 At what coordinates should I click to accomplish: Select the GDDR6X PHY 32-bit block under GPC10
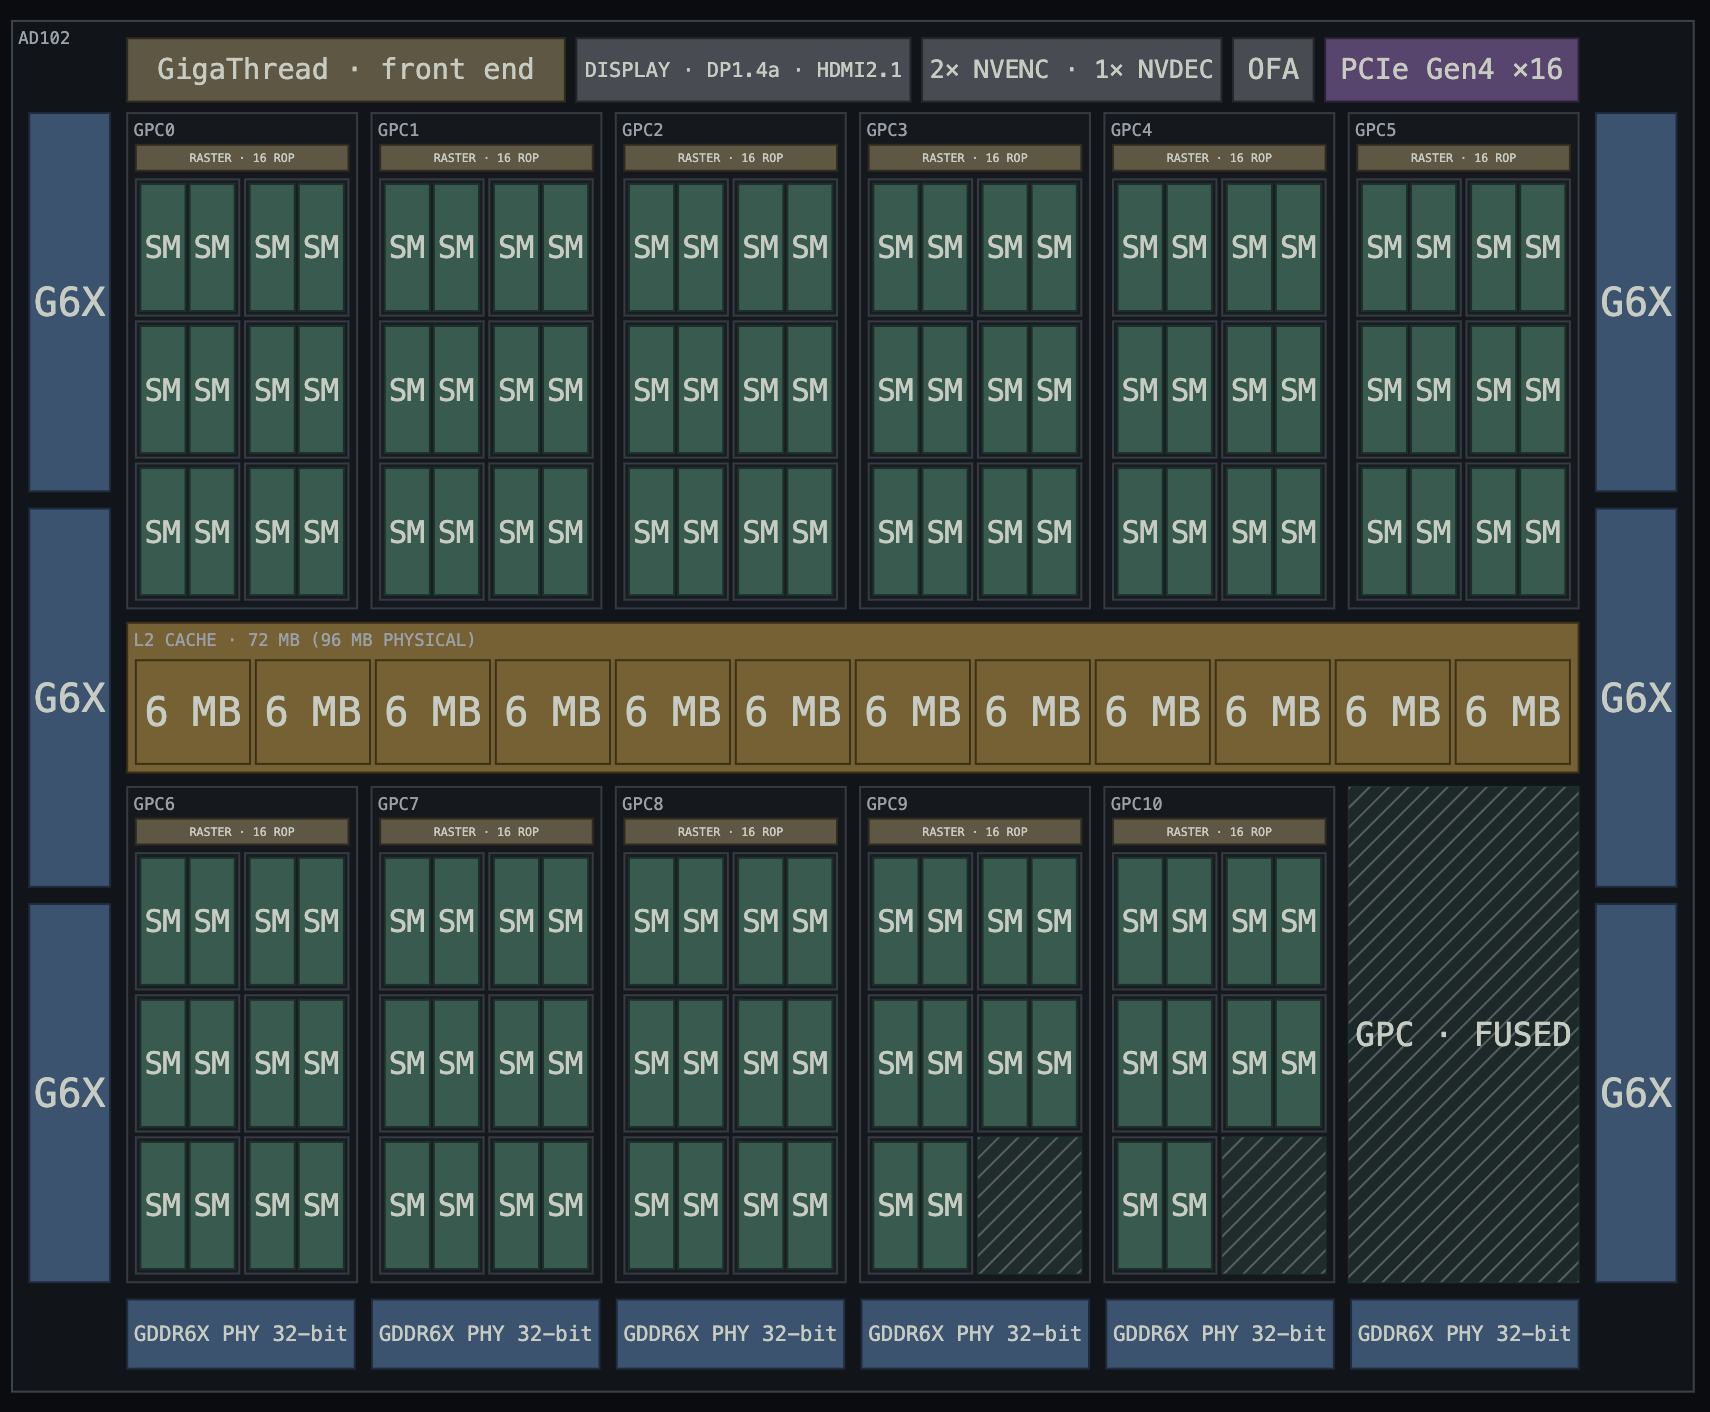pos(1219,1334)
